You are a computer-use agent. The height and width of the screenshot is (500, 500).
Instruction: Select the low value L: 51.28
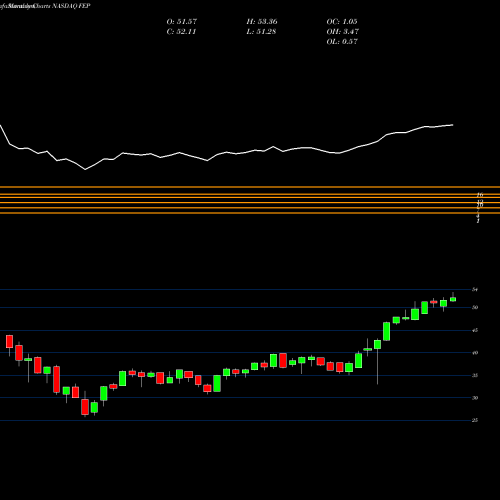click(261, 32)
